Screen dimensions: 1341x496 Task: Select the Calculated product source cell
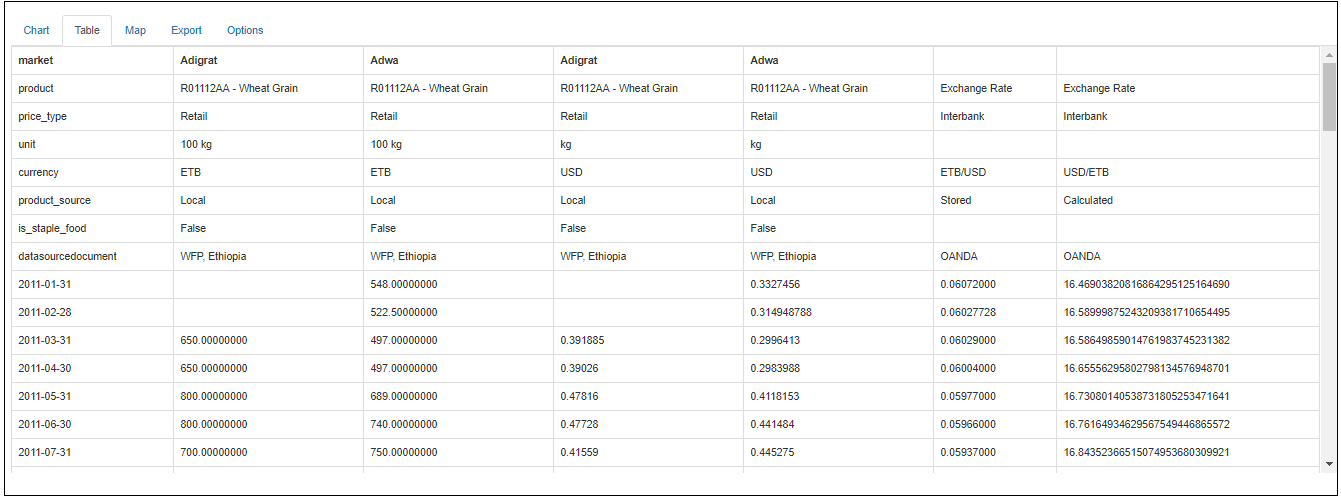point(1088,200)
